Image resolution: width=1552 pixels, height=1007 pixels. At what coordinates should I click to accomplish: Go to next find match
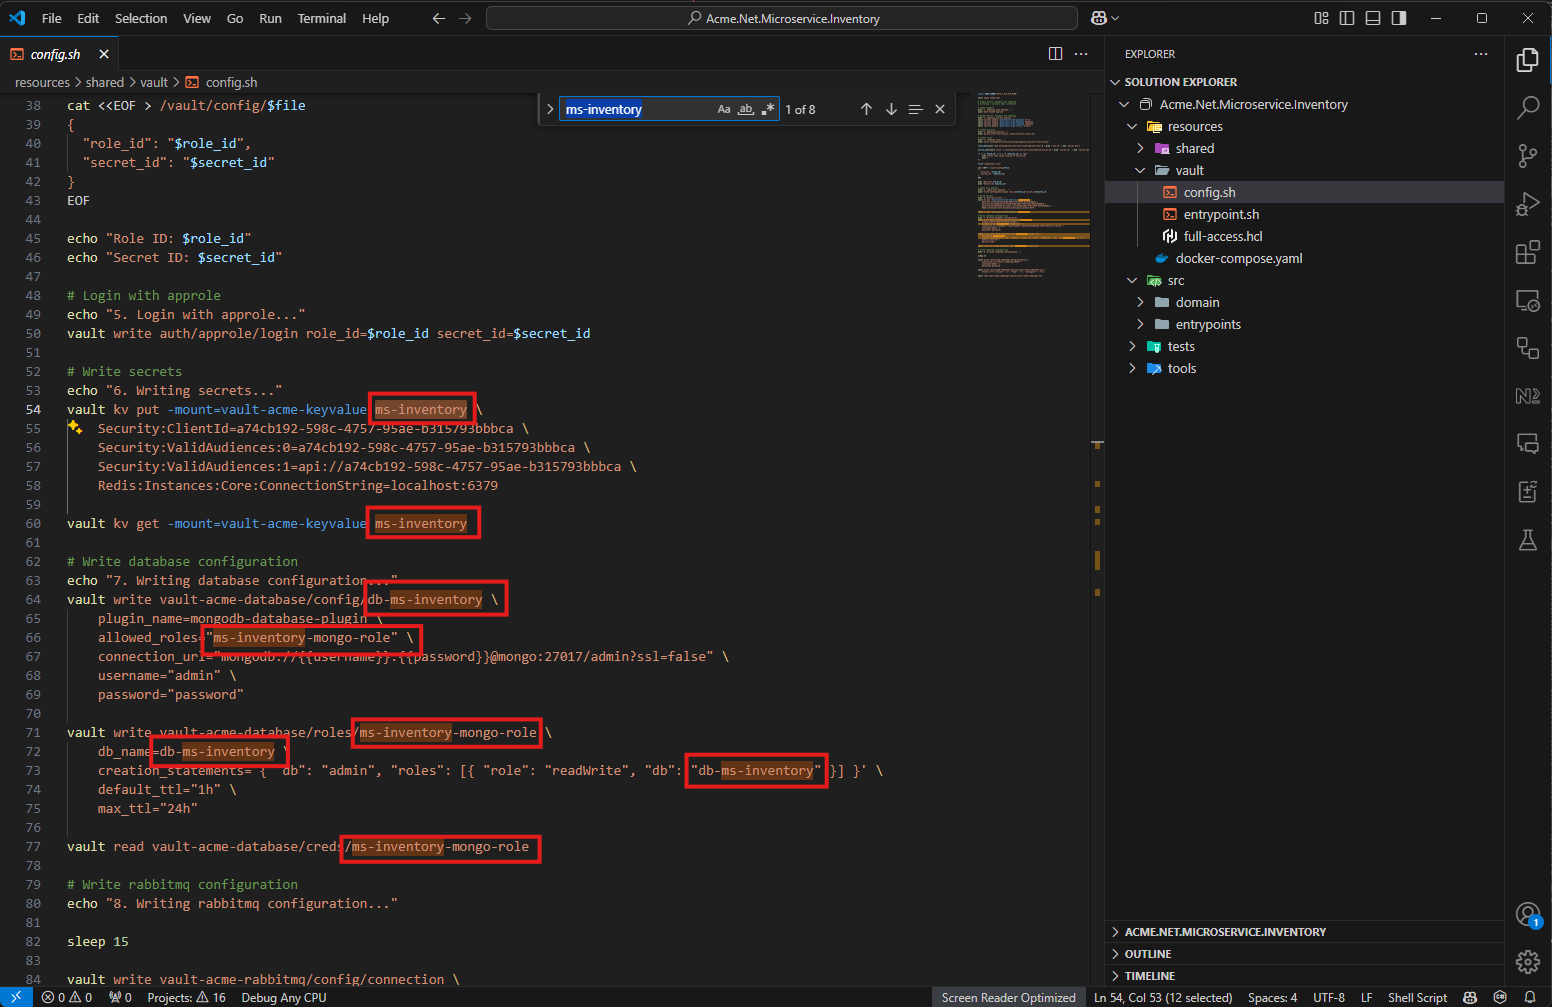pyautogui.click(x=891, y=109)
